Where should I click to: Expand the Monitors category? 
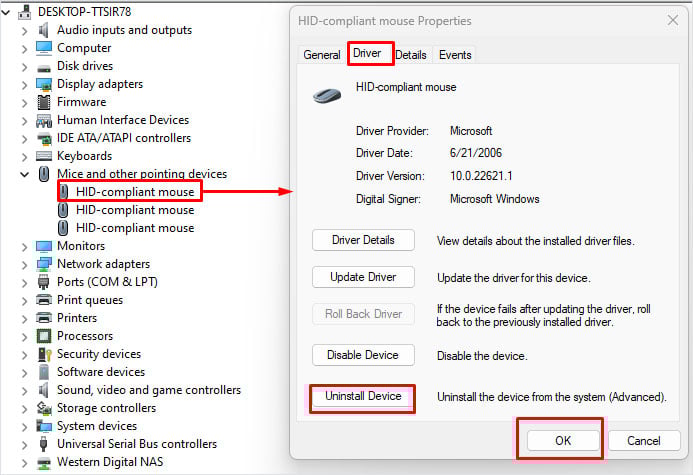point(24,246)
